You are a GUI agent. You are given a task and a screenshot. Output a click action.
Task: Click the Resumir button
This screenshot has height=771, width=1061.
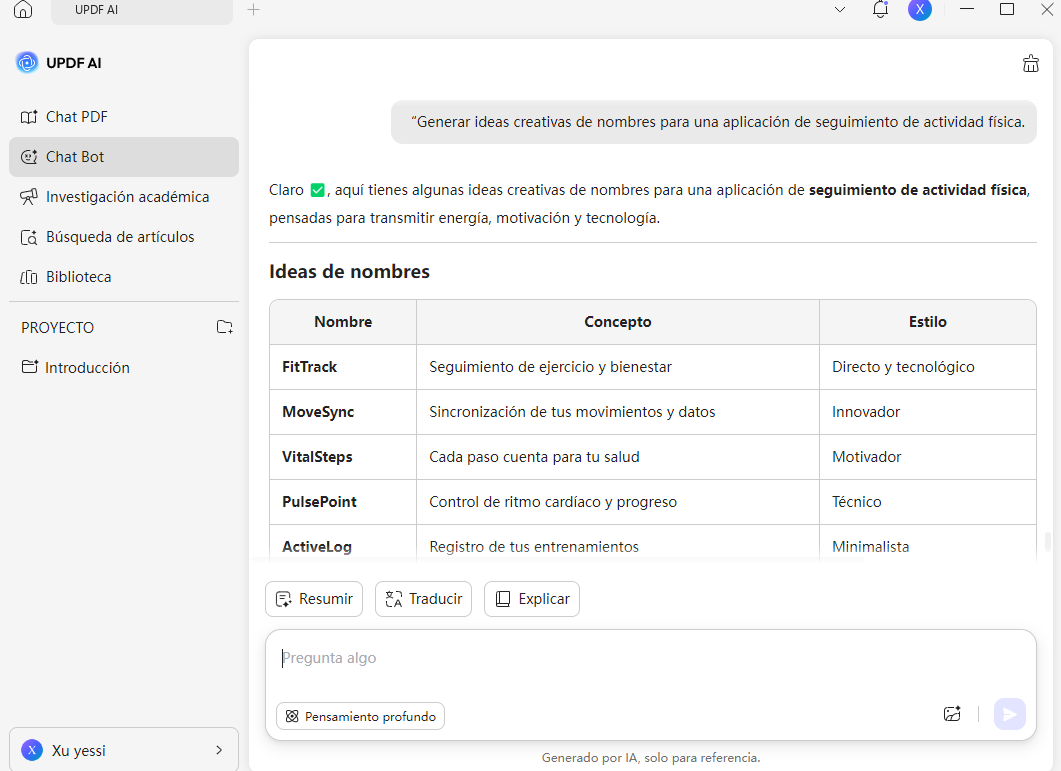pyautogui.click(x=313, y=598)
